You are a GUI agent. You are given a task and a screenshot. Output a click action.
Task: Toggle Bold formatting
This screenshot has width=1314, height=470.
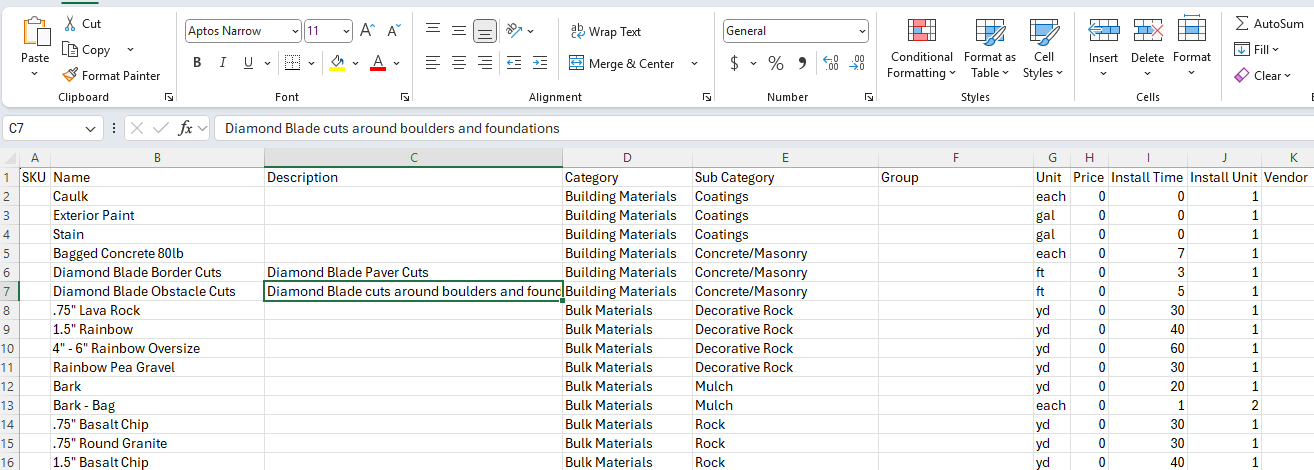[197, 63]
